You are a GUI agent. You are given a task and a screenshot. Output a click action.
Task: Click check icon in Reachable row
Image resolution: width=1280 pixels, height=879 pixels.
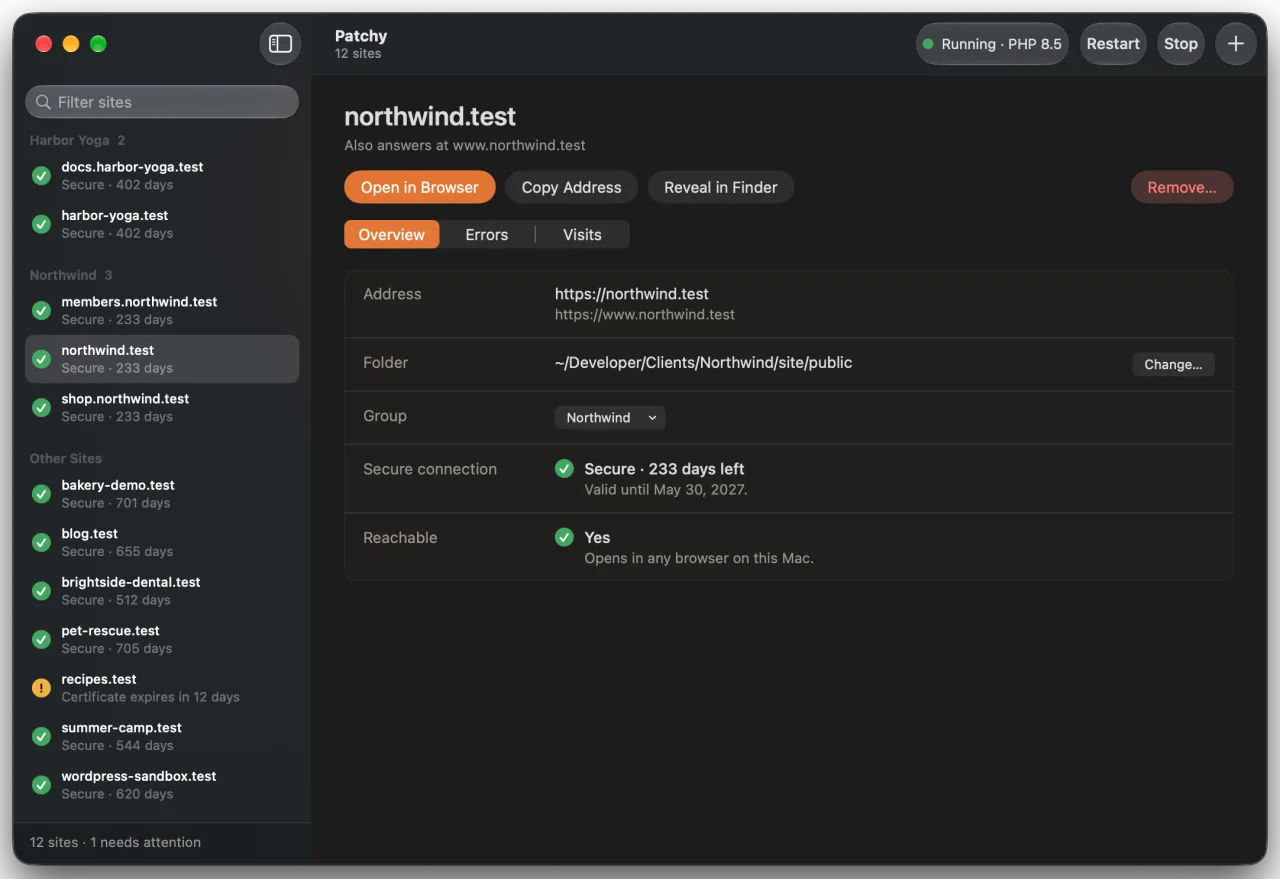point(564,537)
